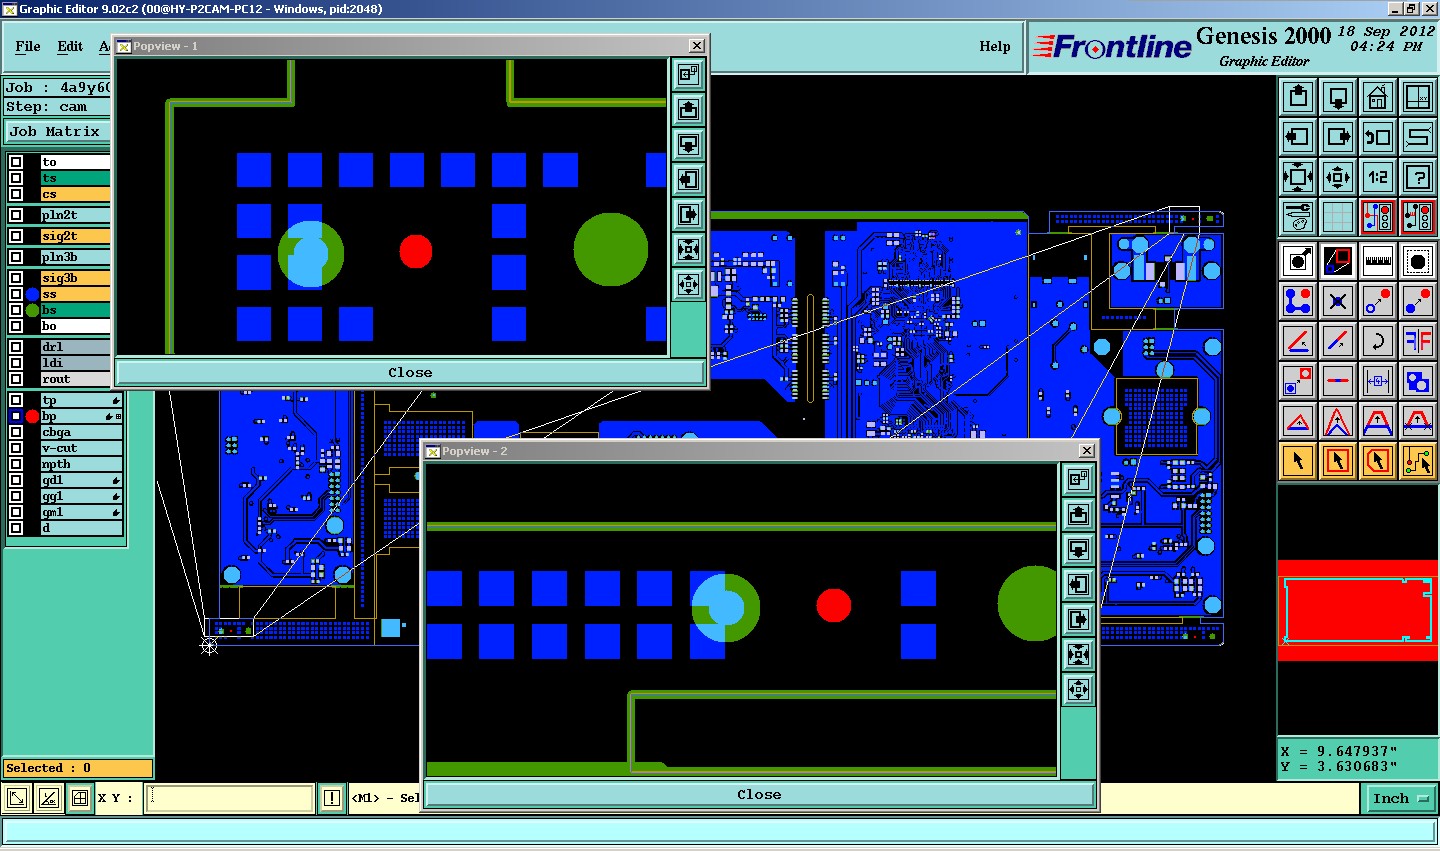Click the blue color dot on layer ss

(x=32, y=294)
